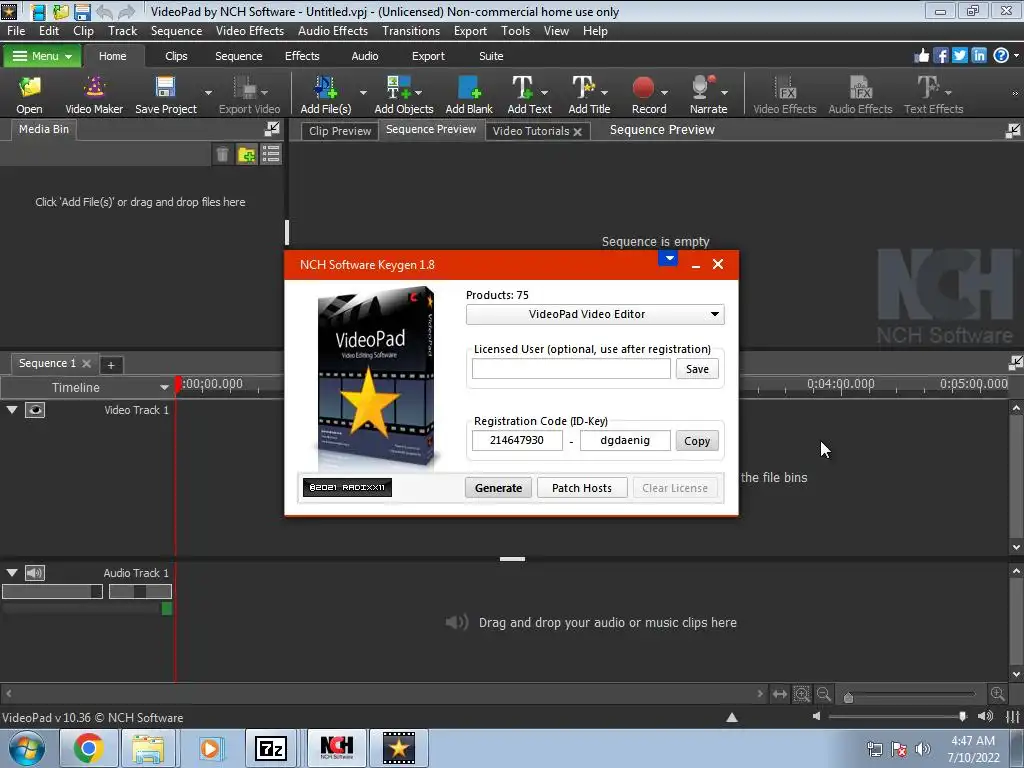The height and width of the screenshot is (768, 1024).
Task: Click the Save Project icon
Action: pos(165,87)
